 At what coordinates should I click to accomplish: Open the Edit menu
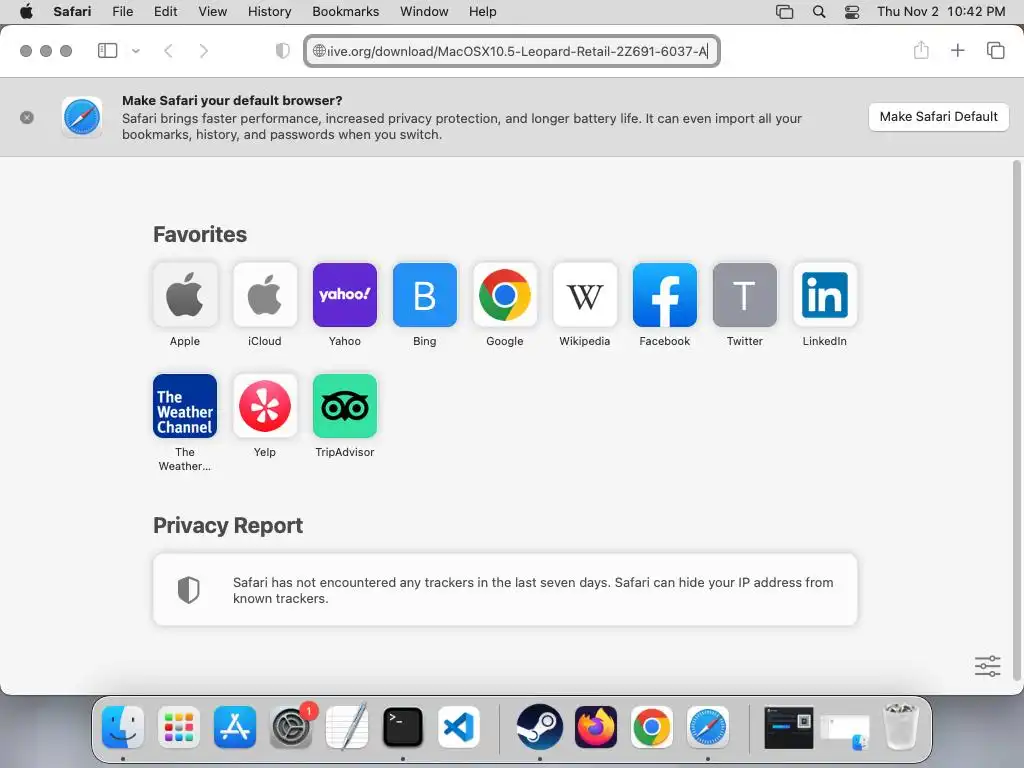pos(165,12)
